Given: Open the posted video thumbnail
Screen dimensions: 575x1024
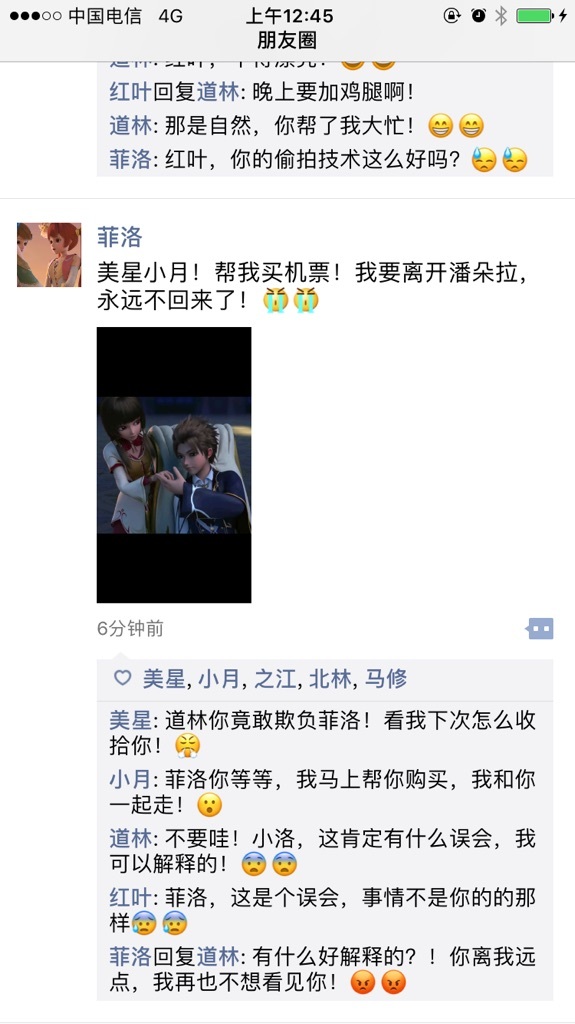Looking at the screenshot, I should tap(174, 465).
